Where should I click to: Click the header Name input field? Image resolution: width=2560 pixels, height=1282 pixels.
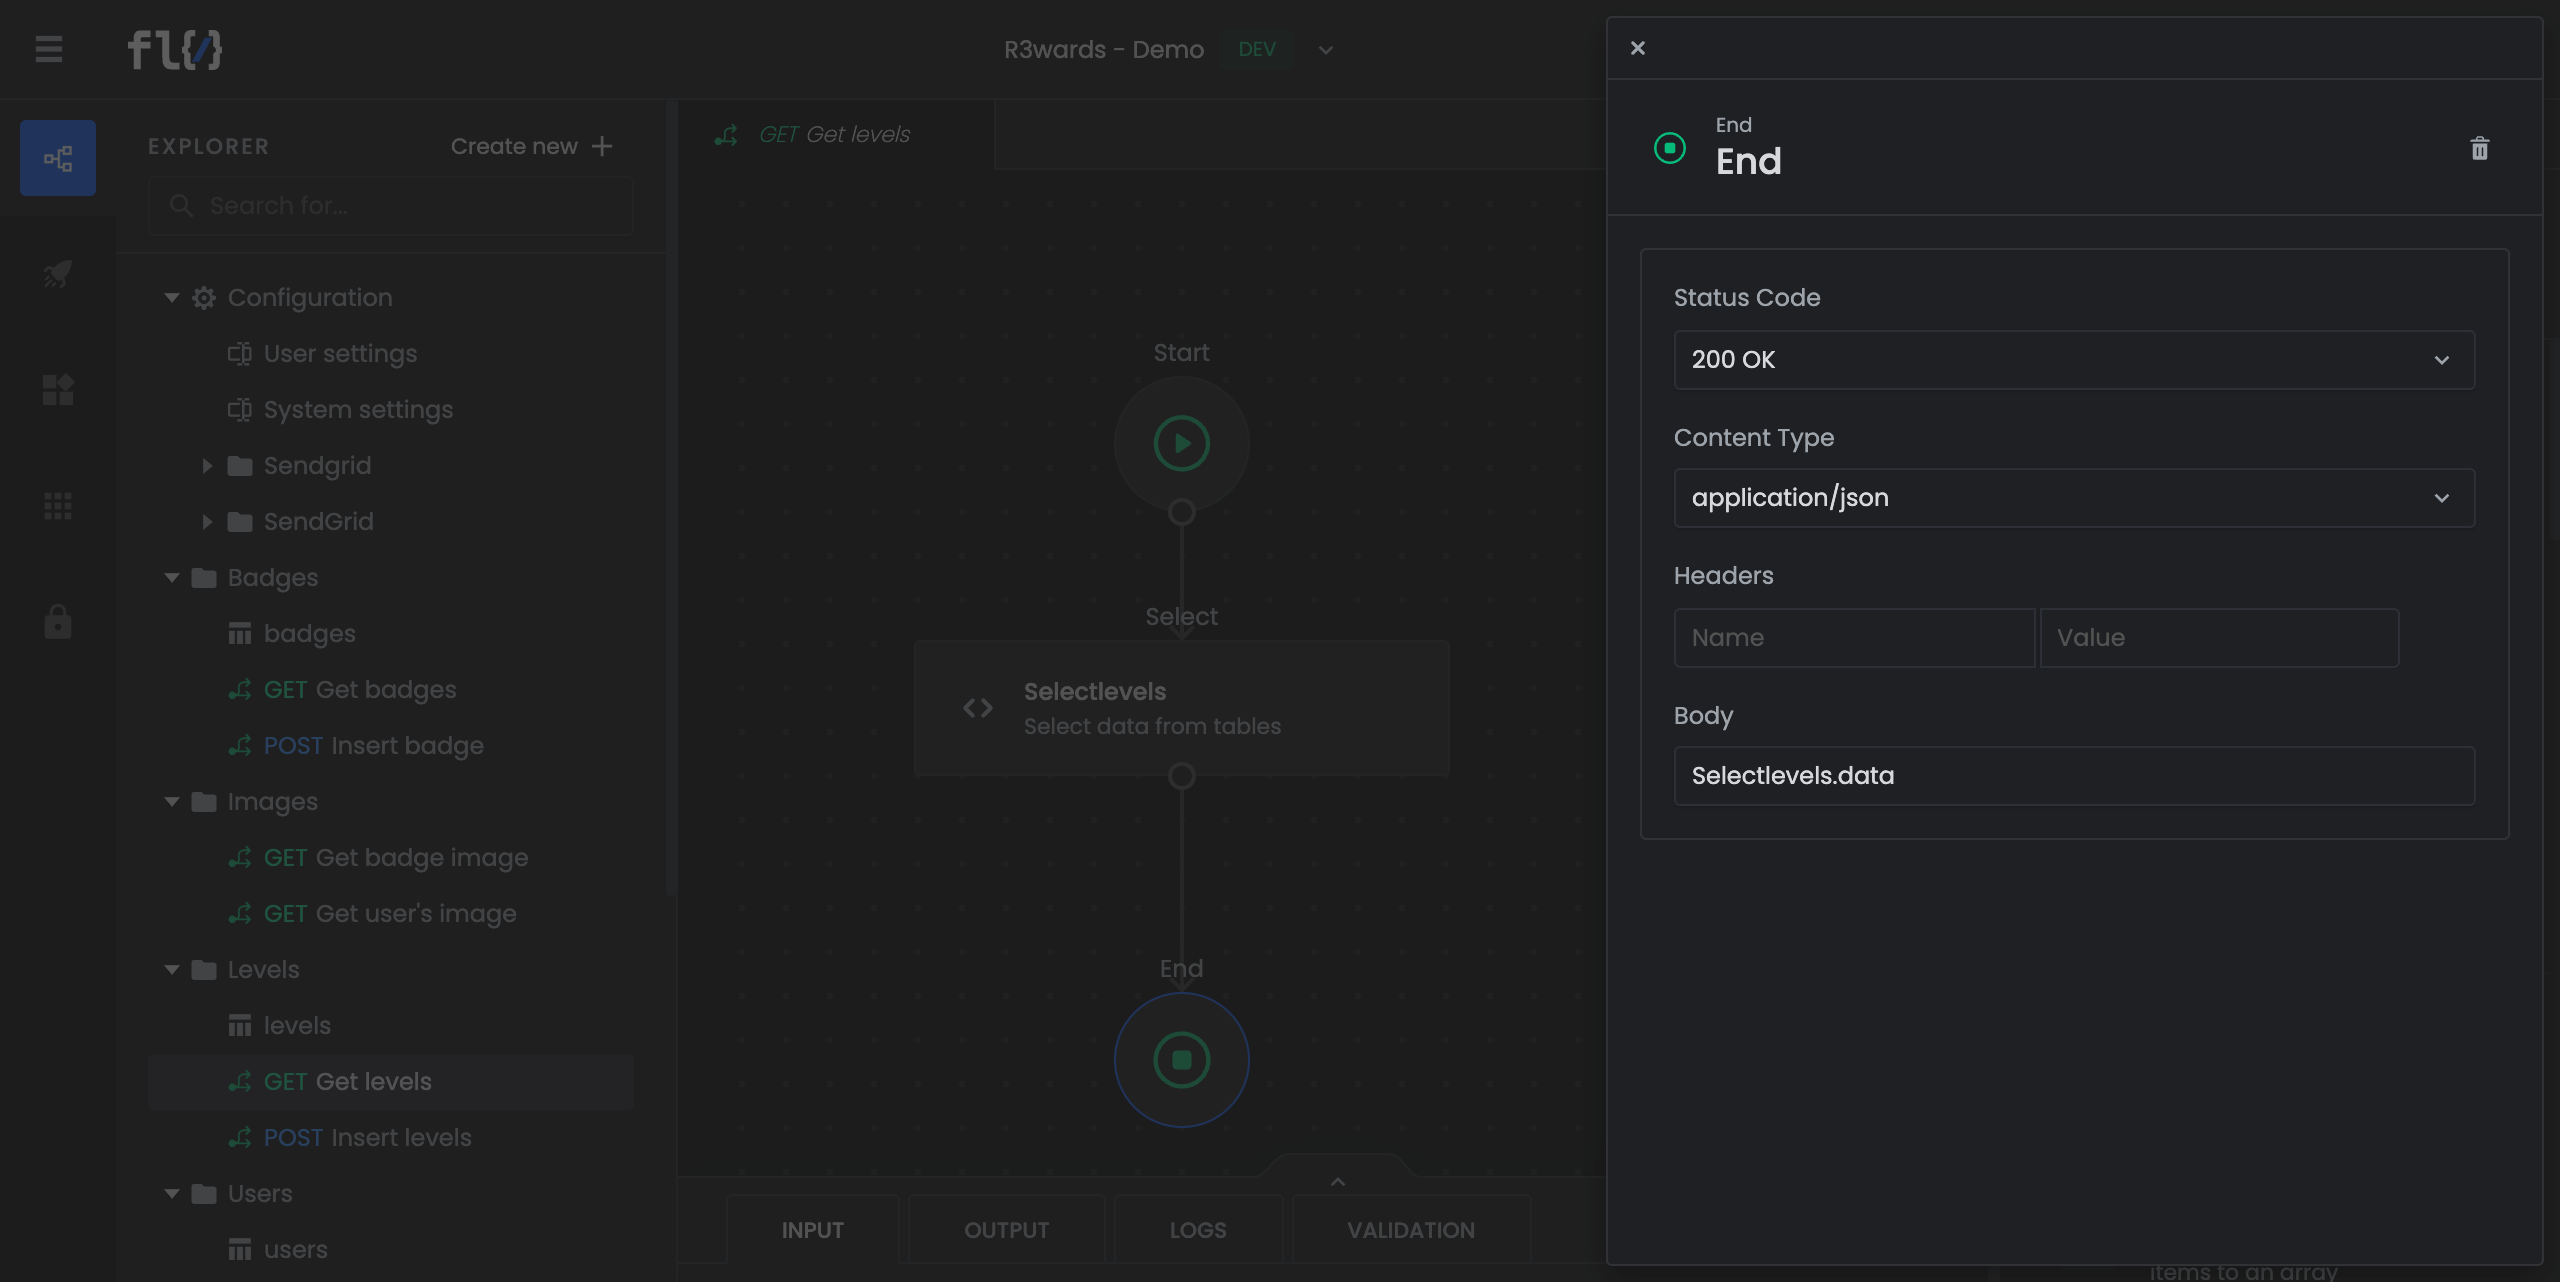pyautogui.click(x=1853, y=638)
